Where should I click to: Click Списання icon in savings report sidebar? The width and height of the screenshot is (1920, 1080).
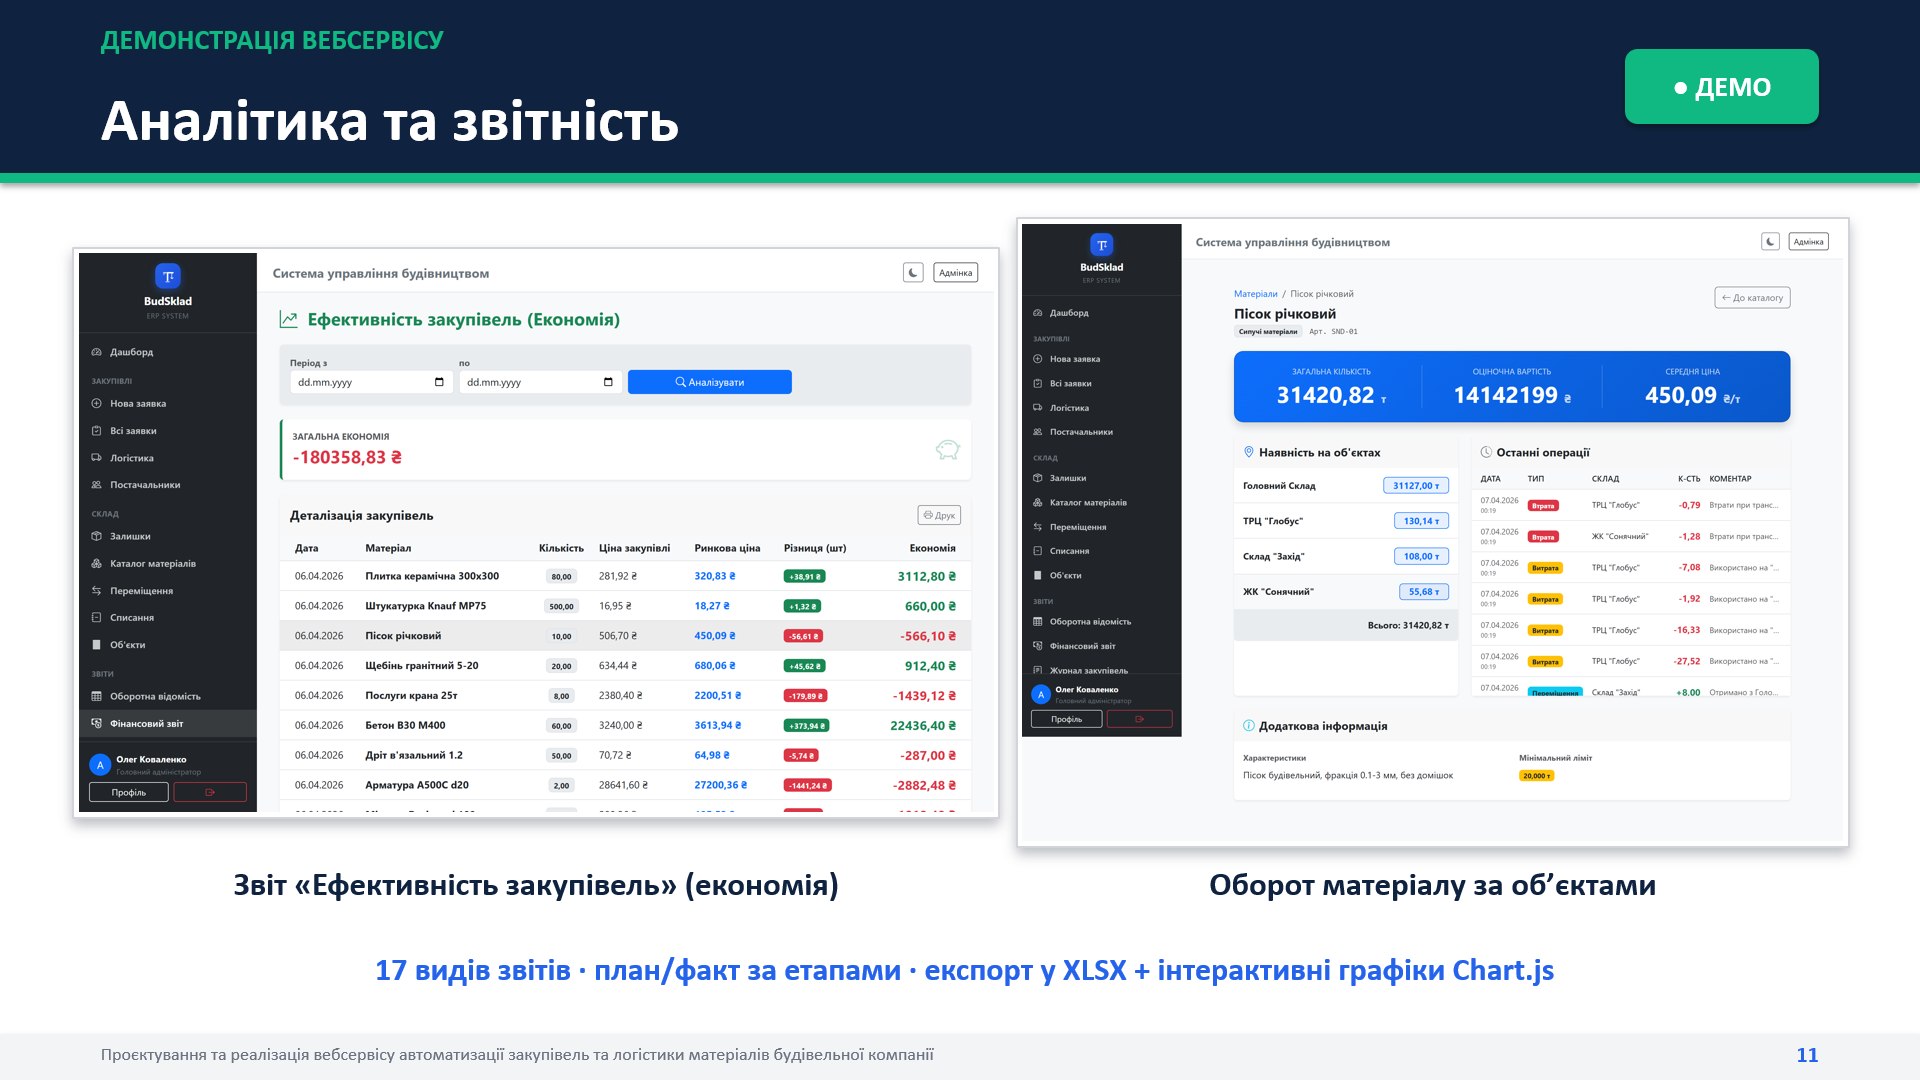pyautogui.click(x=96, y=618)
